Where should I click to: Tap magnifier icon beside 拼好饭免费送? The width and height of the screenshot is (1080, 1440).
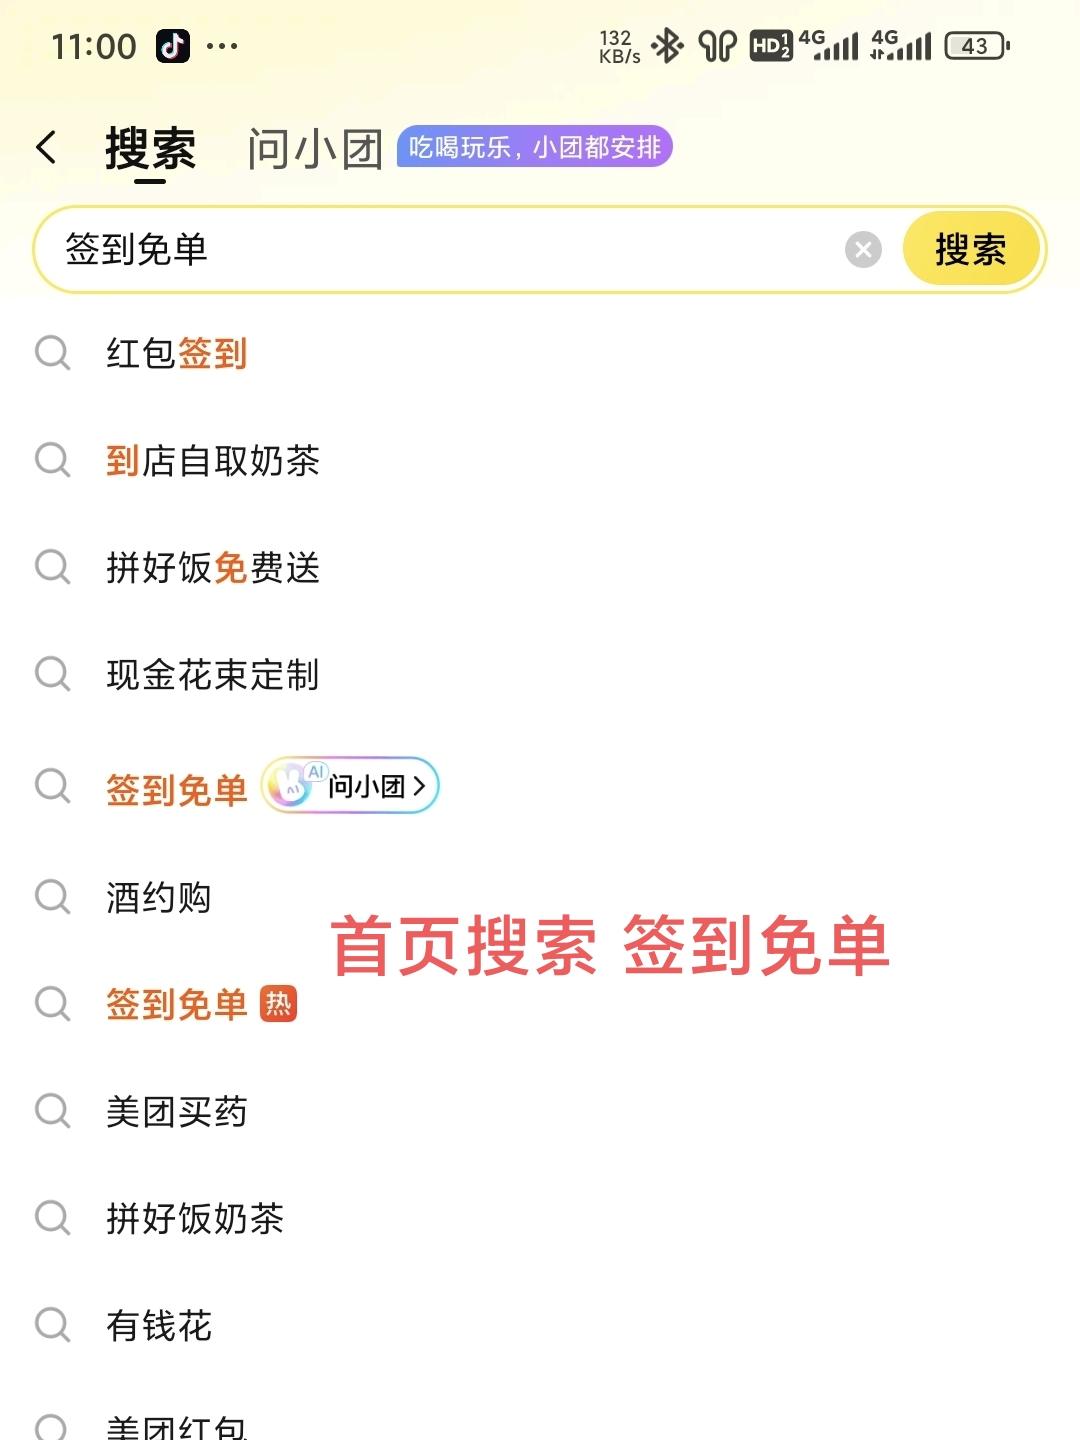click(x=52, y=567)
